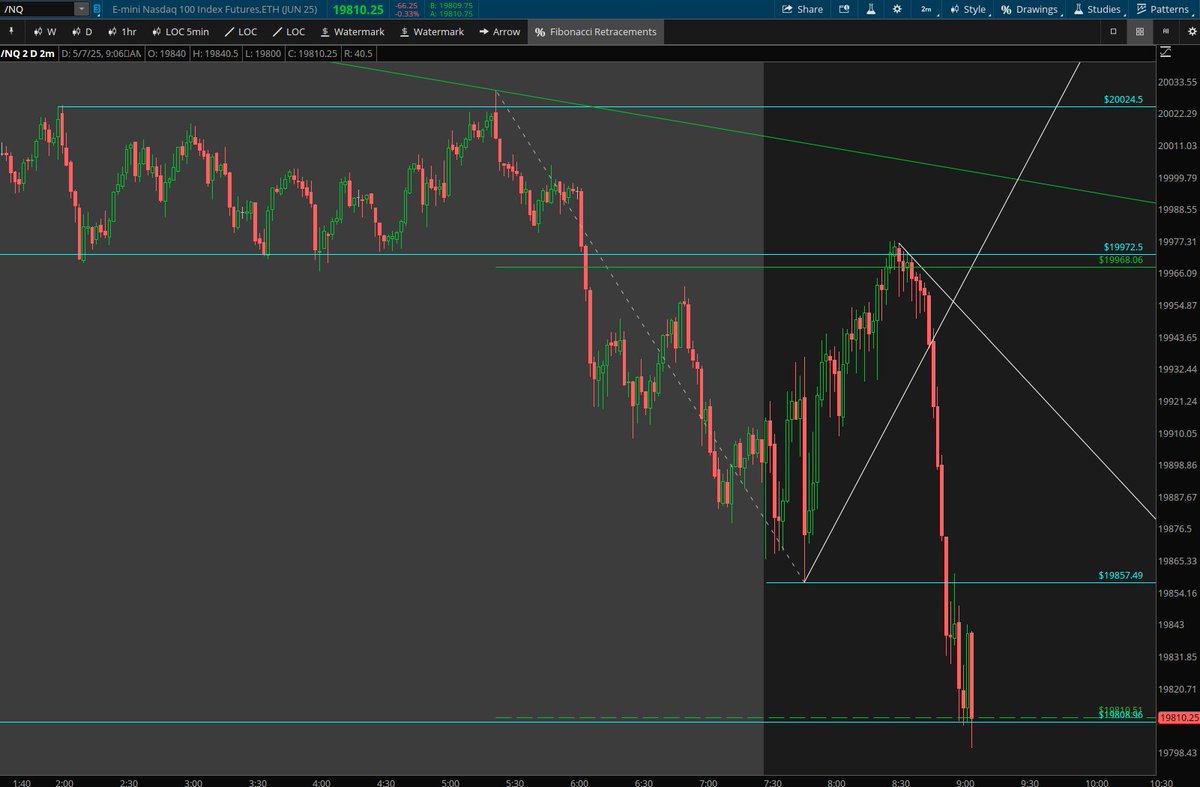Open the symbol selector dropdown arrow

[x=81, y=9]
